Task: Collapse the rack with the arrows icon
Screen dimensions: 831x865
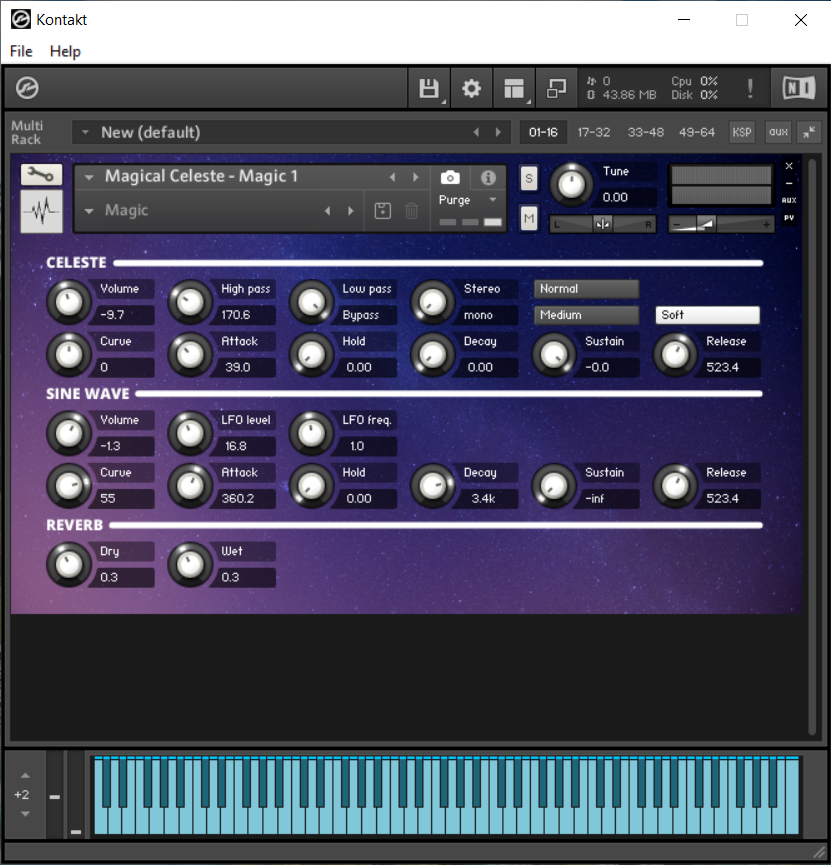Action: (x=809, y=132)
